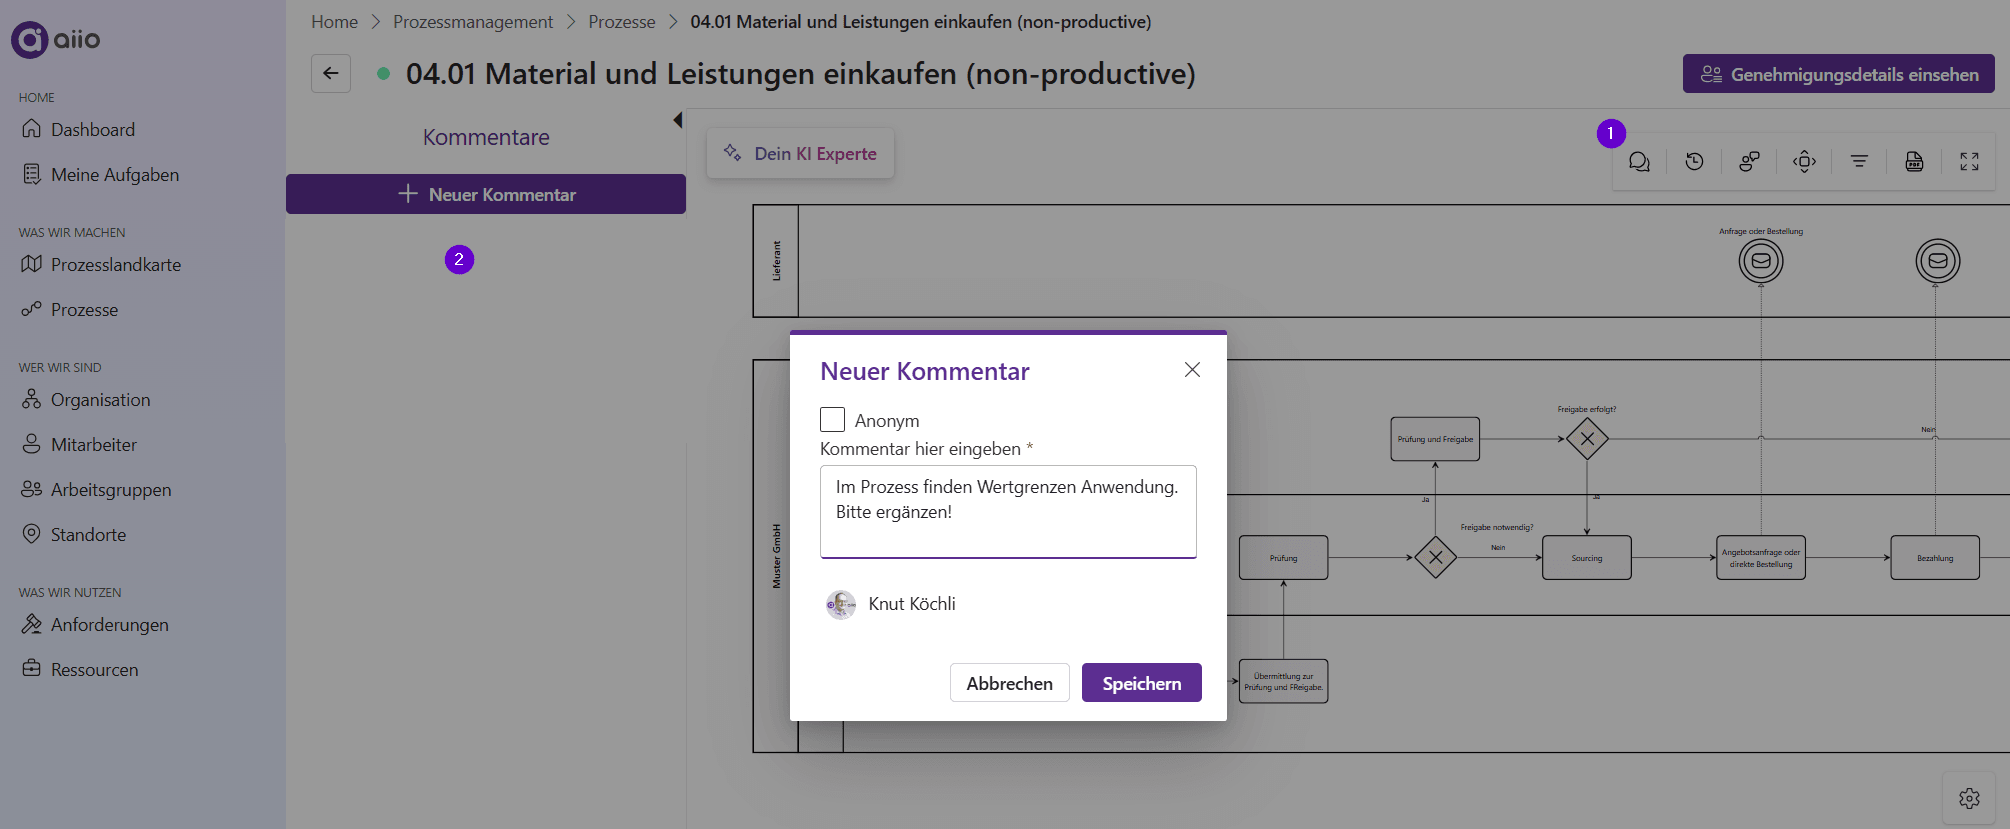Open Dein KI Experte assistant
Image resolution: width=2010 pixels, height=829 pixels.
click(800, 153)
